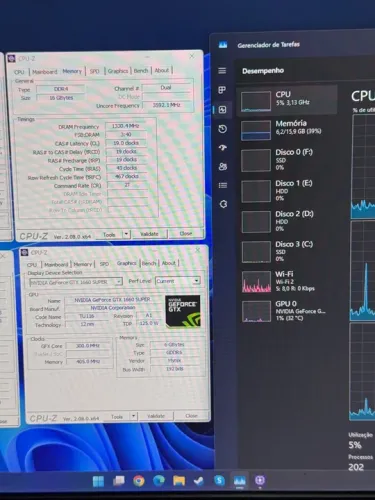Select Wi-Fi performance entry
This screenshot has width=375, height=500.
[x=287, y=281]
